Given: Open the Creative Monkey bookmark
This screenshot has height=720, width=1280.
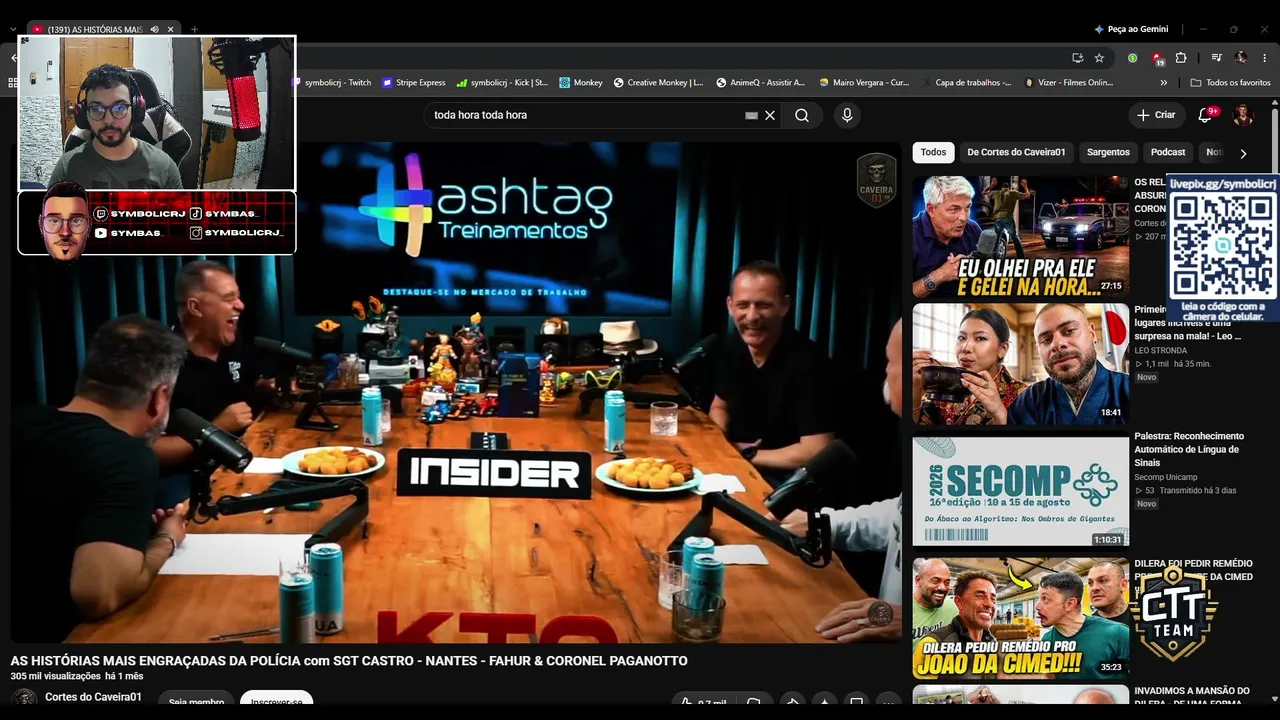Looking at the screenshot, I should pyautogui.click(x=659, y=83).
